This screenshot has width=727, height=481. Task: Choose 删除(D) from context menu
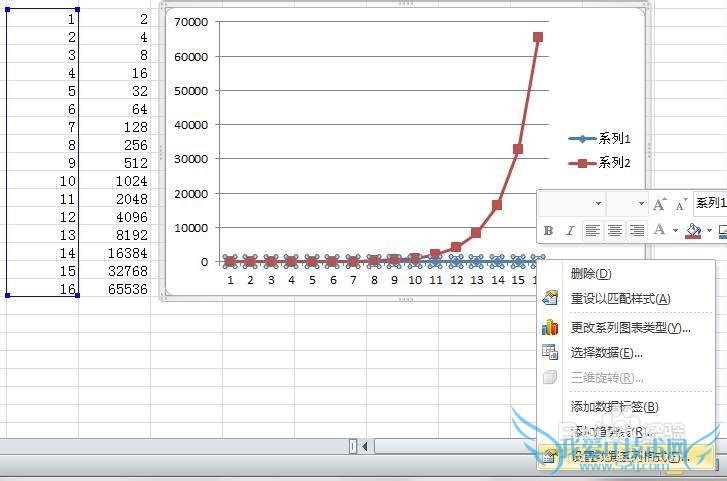coord(625,274)
